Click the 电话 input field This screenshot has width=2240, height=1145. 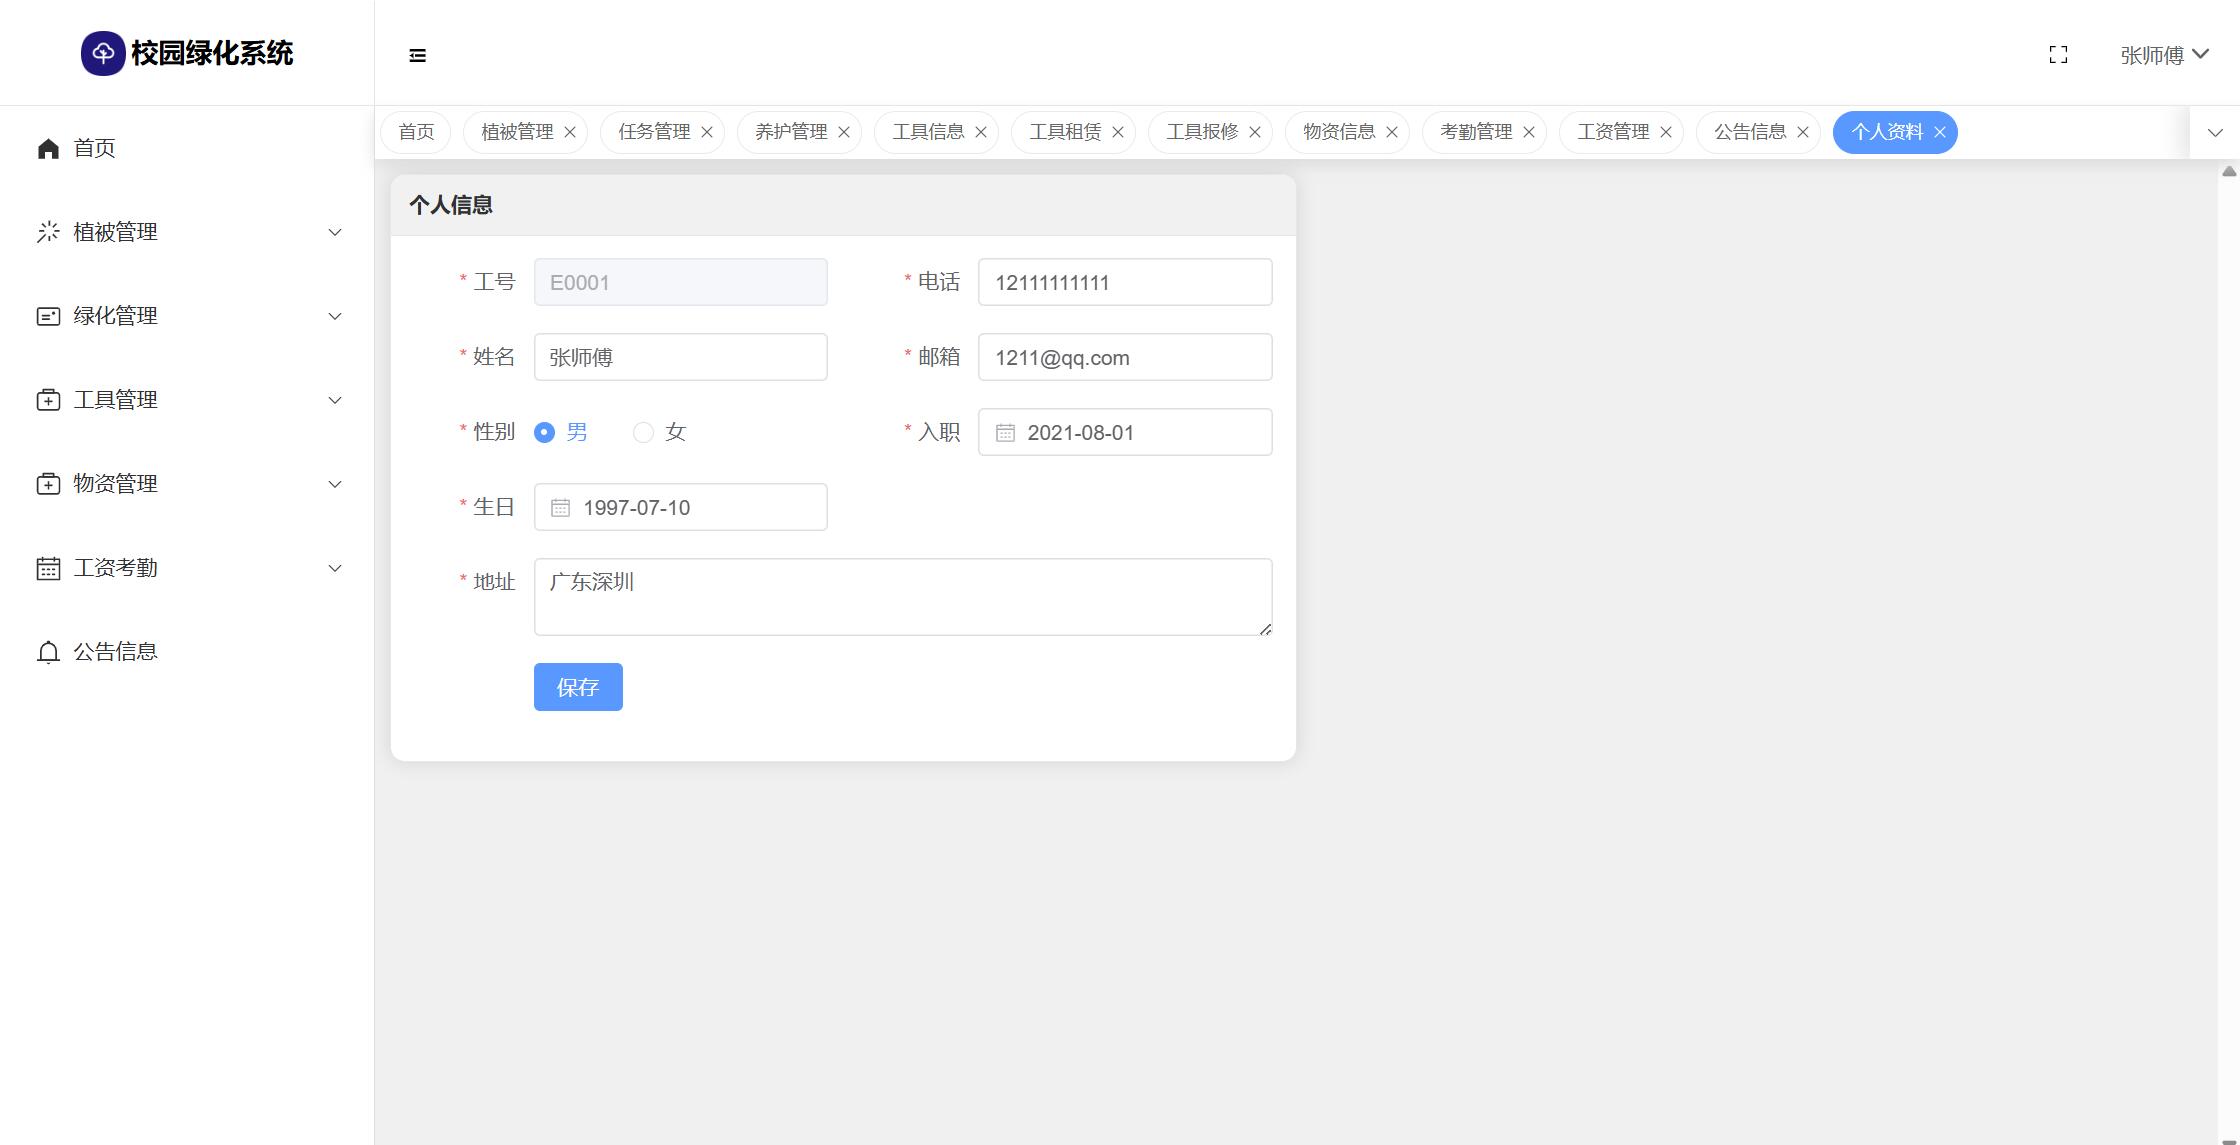[x=1125, y=283]
